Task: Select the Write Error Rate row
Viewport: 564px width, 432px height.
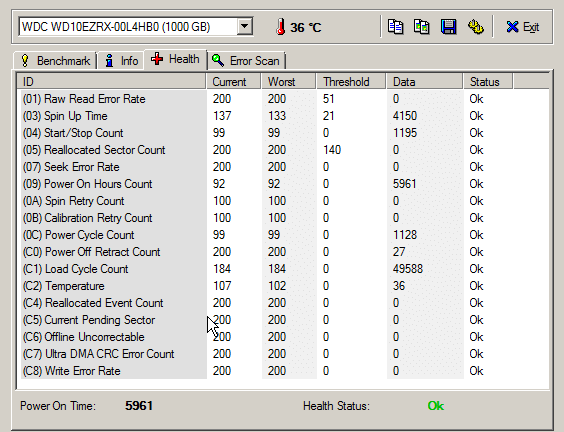Action: tap(284, 371)
